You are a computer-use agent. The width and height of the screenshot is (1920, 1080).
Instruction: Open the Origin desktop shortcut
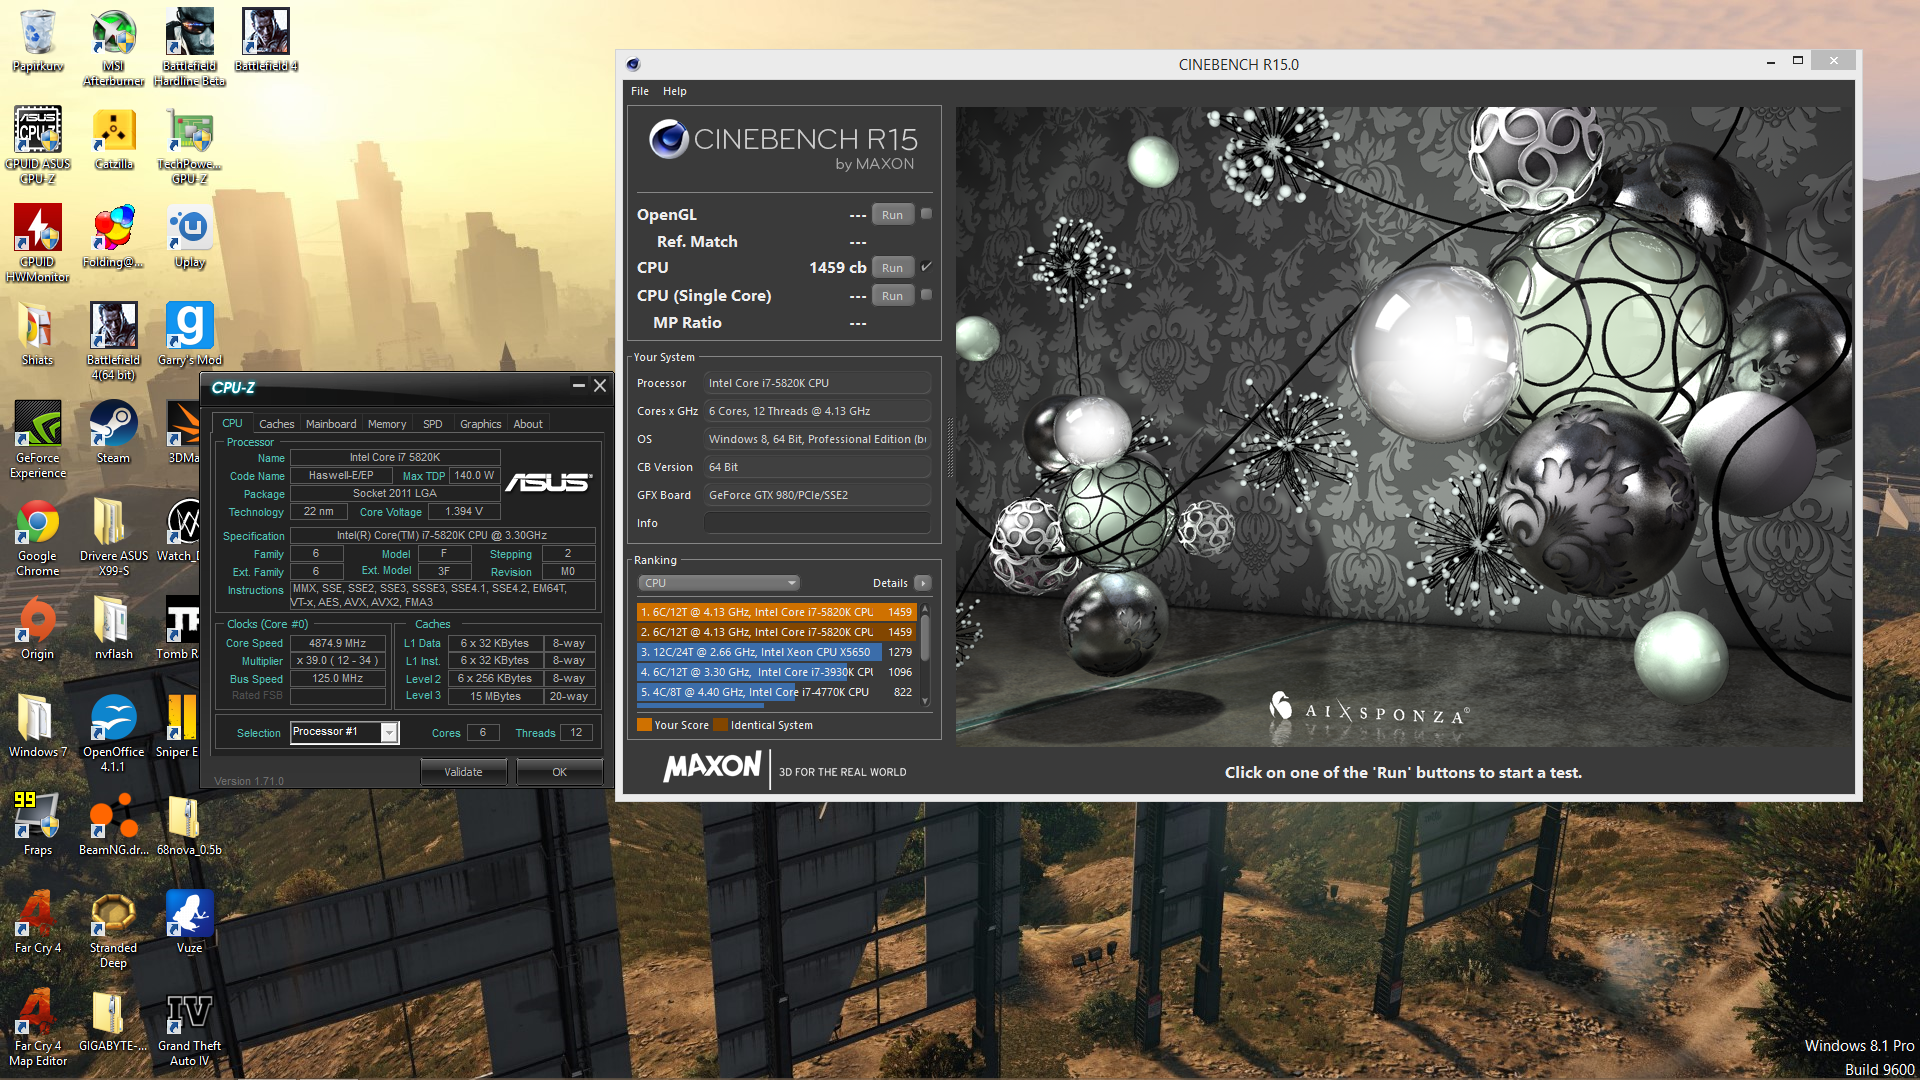(x=38, y=622)
